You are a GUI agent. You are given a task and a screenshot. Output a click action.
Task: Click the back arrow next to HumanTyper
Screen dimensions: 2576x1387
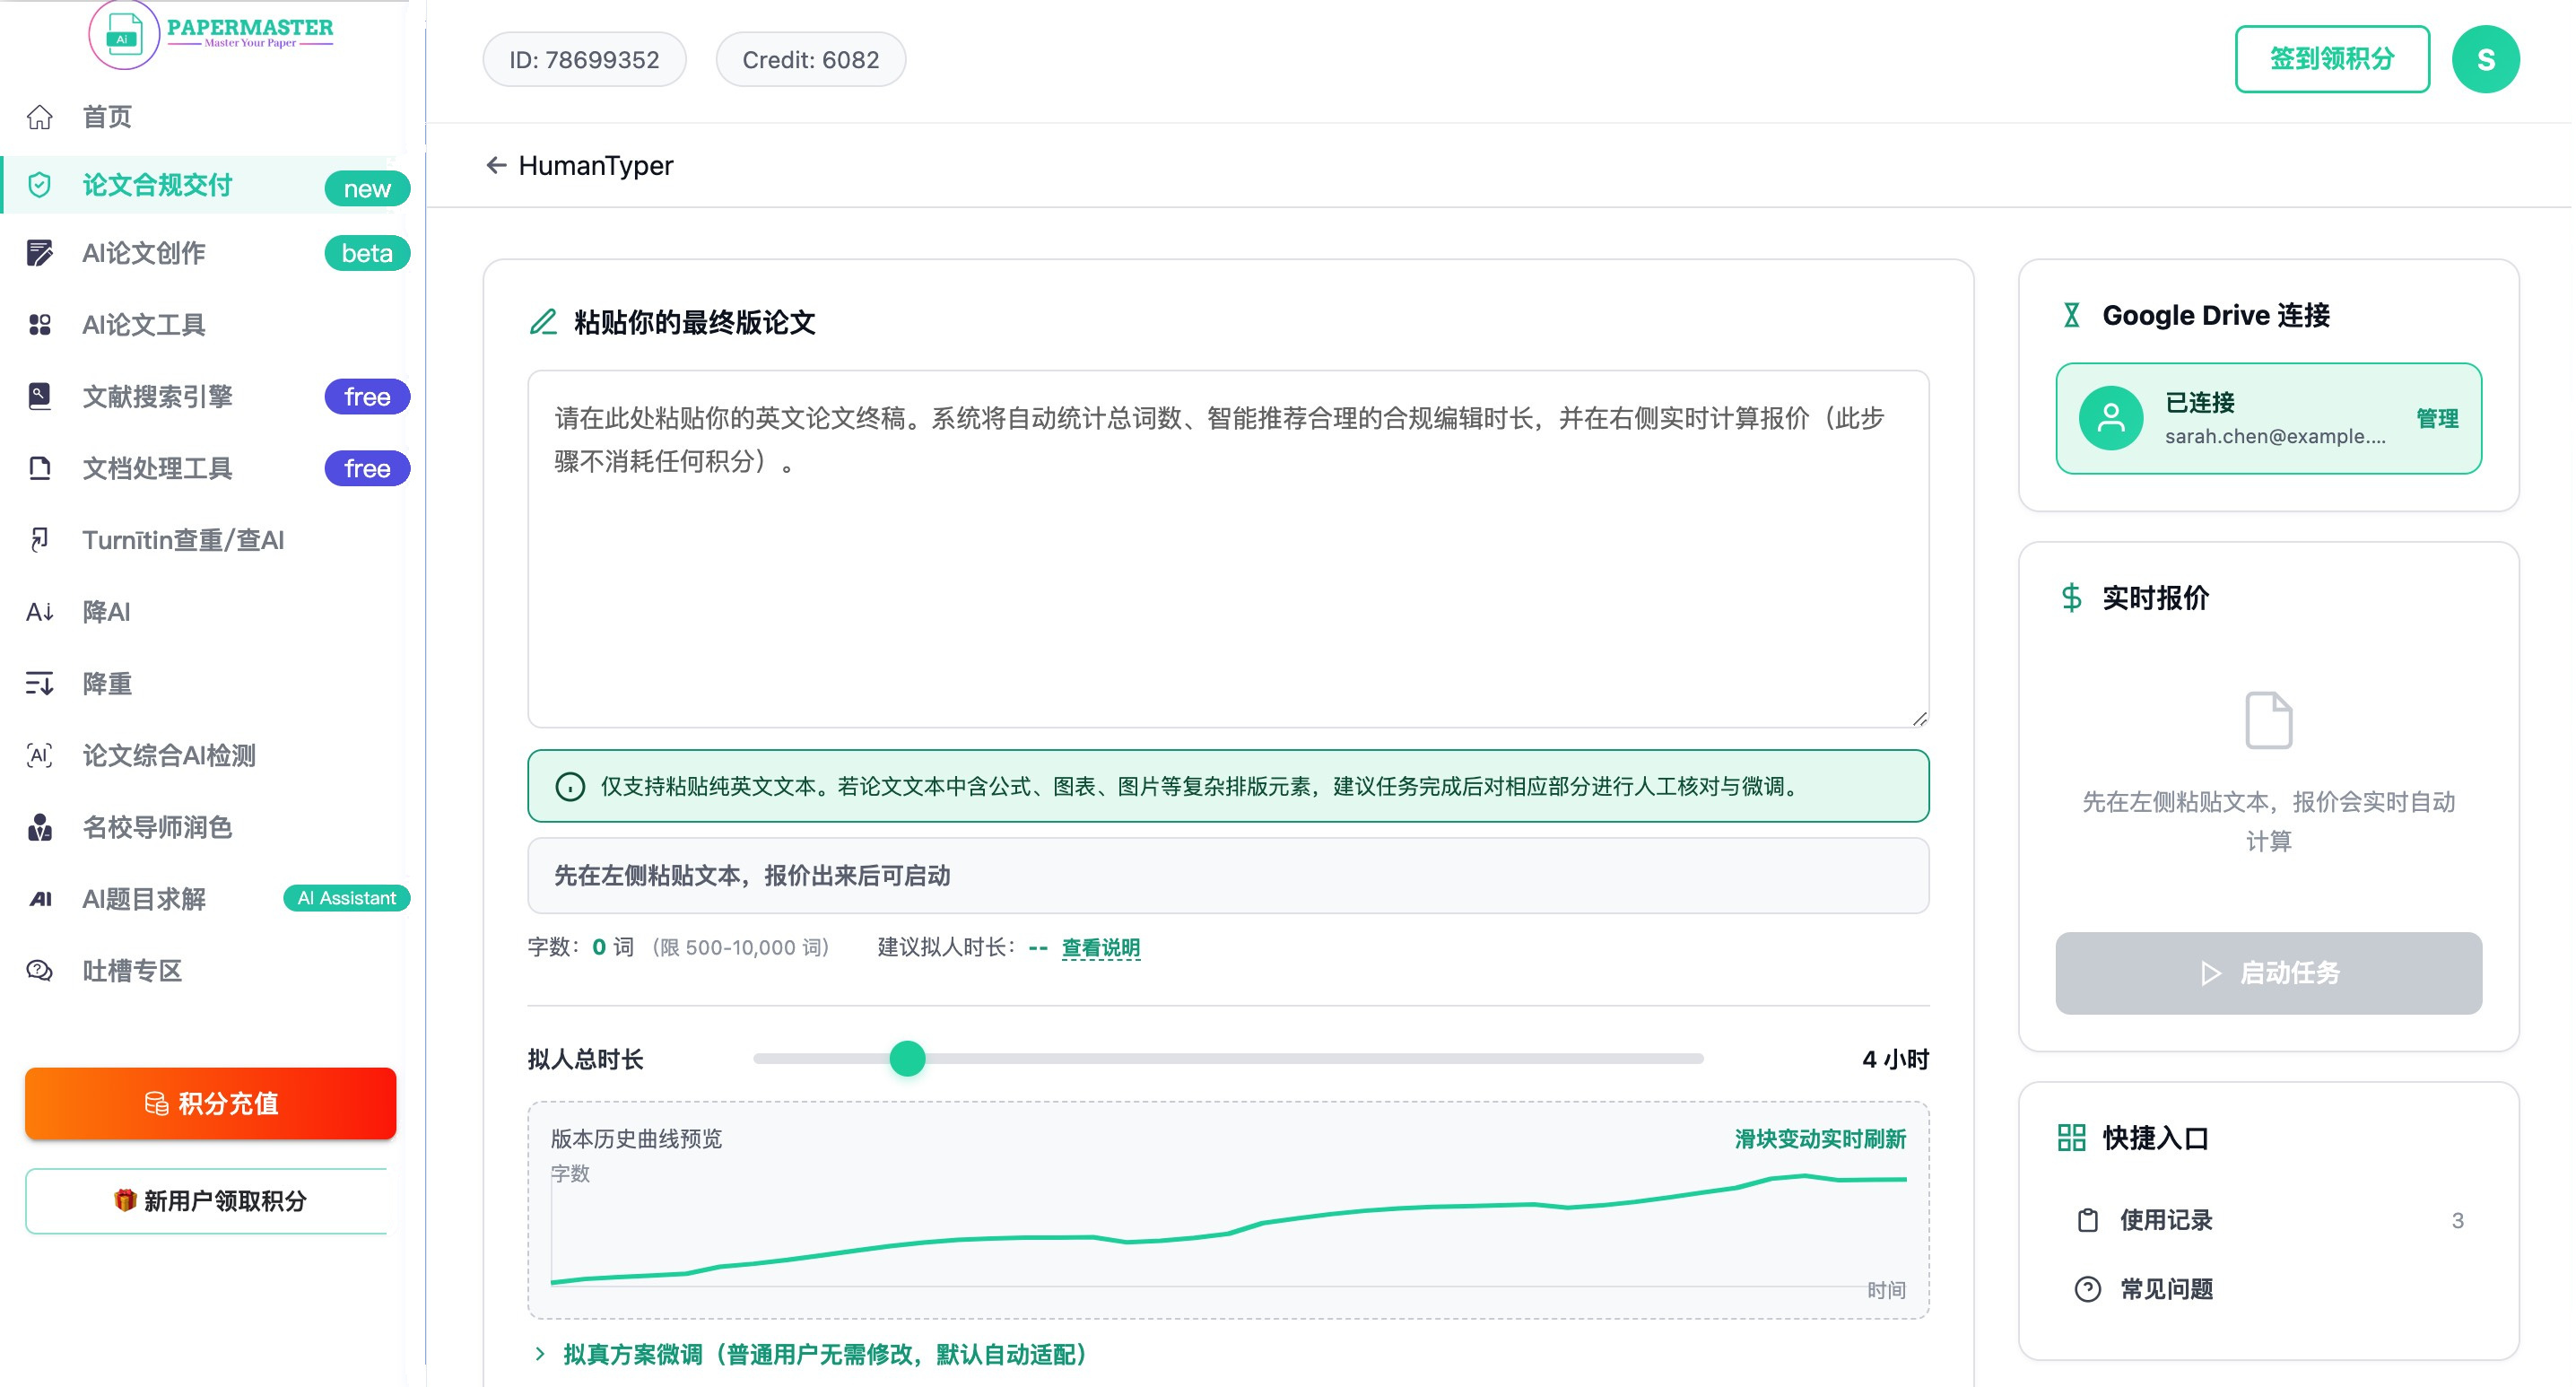(496, 165)
